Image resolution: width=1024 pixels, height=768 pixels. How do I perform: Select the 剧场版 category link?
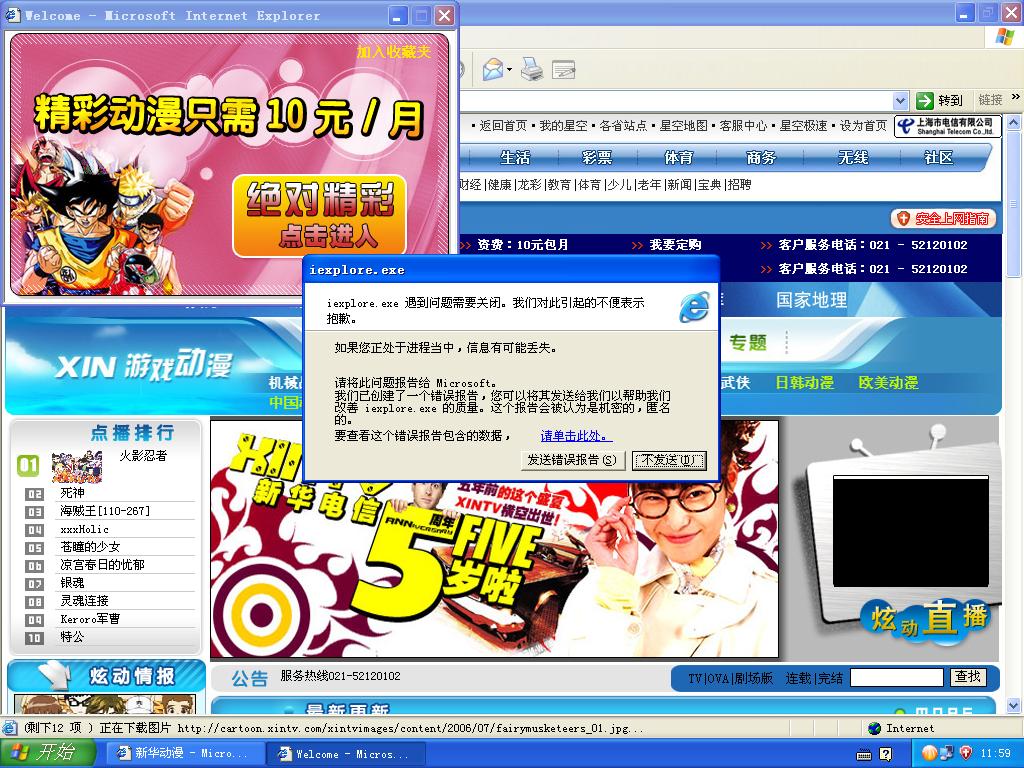point(754,679)
